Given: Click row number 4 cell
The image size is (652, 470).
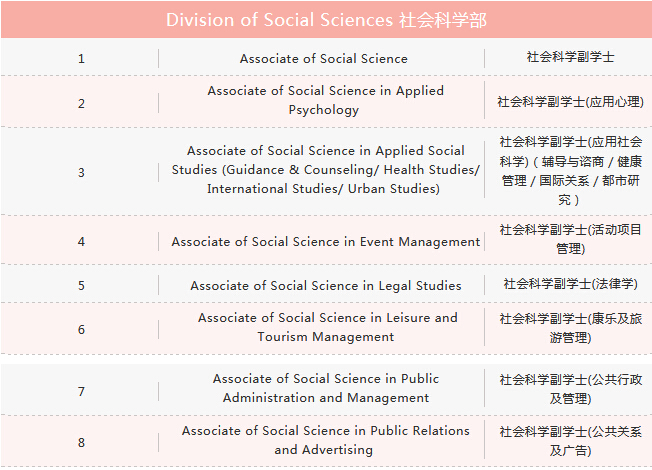Looking at the screenshot, I should (81, 241).
